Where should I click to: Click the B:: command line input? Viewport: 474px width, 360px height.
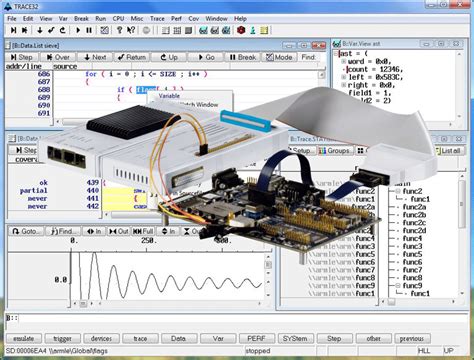pos(237,318)
